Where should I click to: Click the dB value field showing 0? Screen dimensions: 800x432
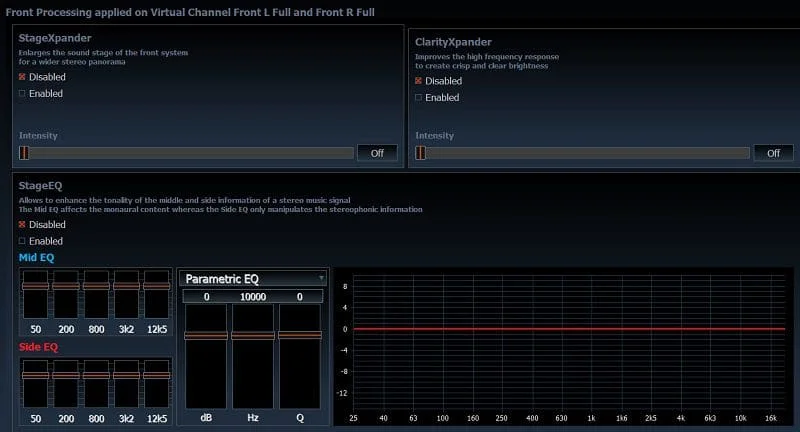coord(207,297)
